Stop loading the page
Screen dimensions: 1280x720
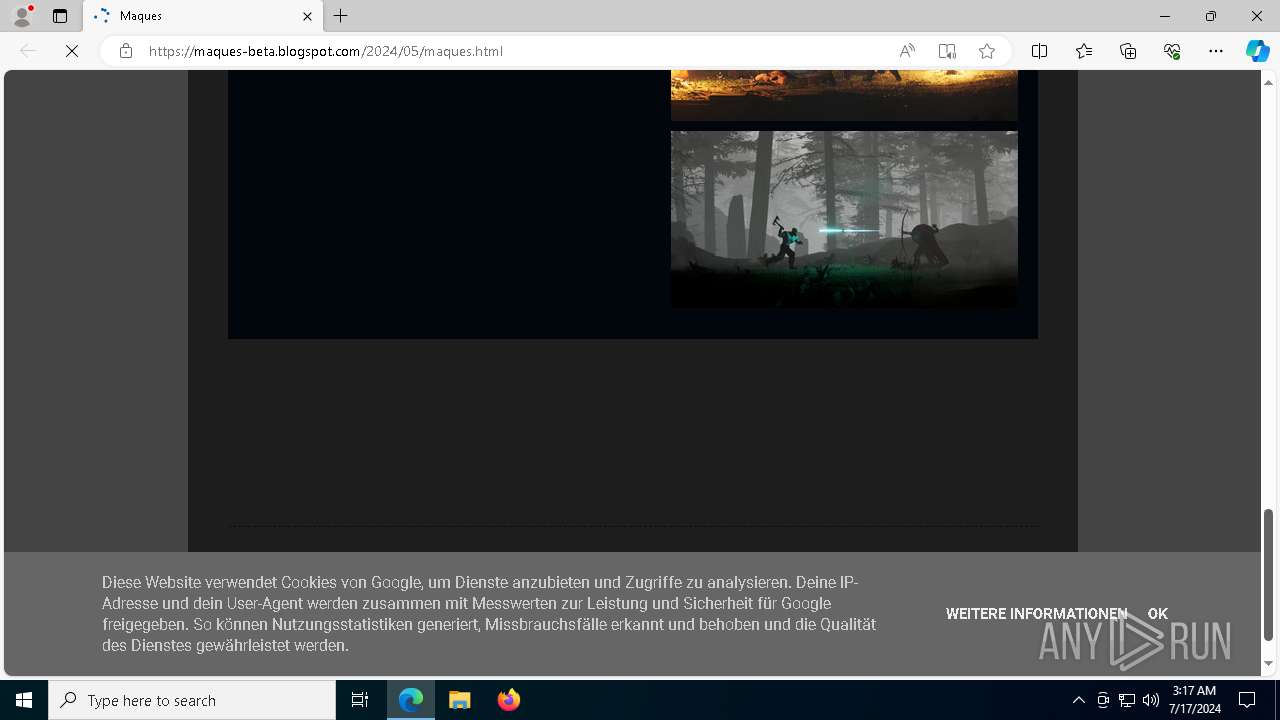(x=72, y=51)
